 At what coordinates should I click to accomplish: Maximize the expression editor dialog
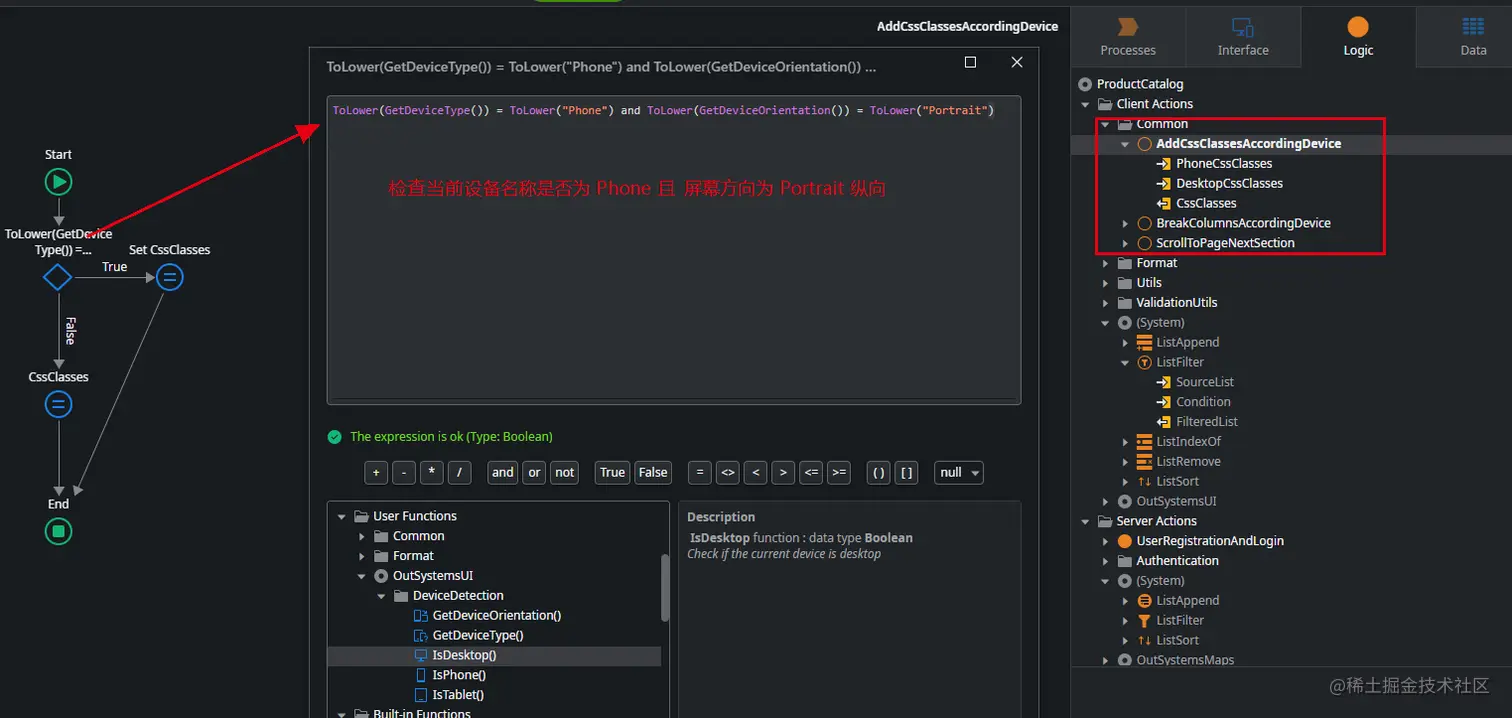(x=970, y=62)
